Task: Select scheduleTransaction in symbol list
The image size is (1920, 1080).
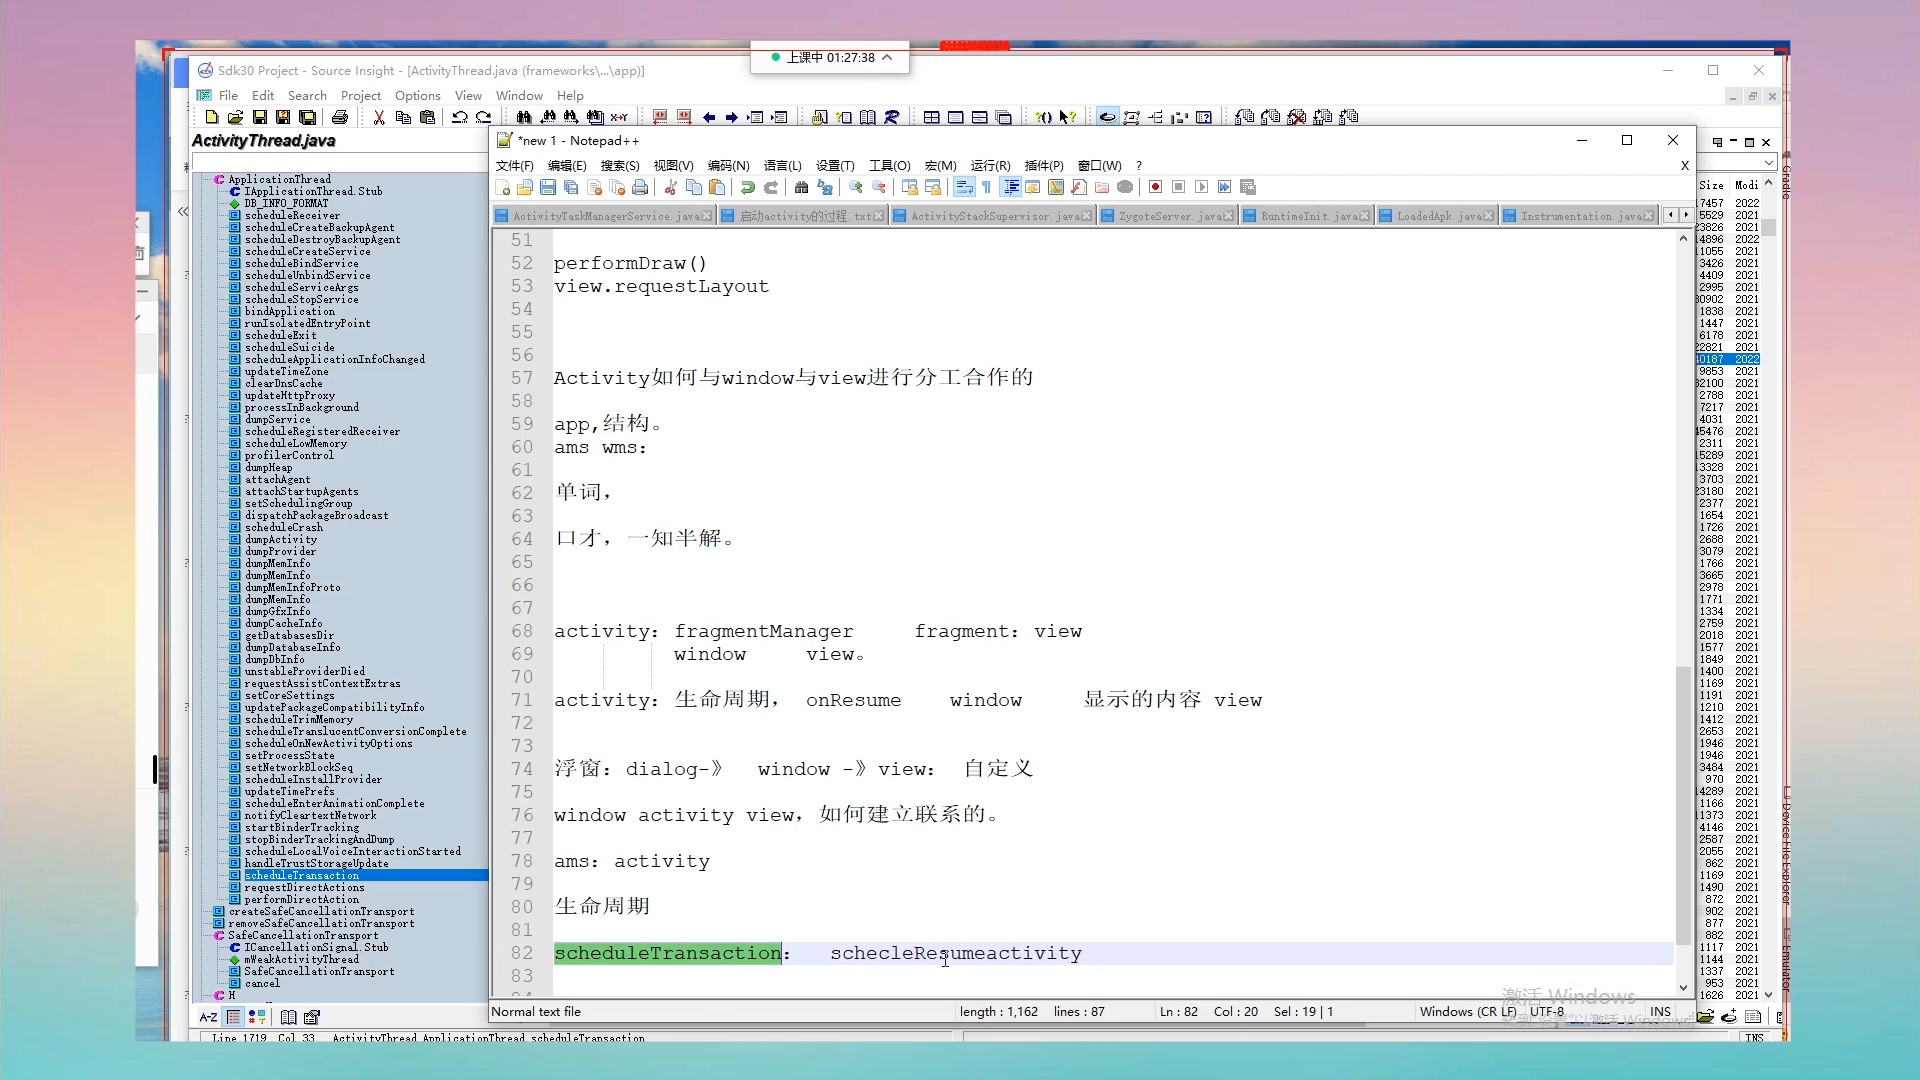Action: 302,876
